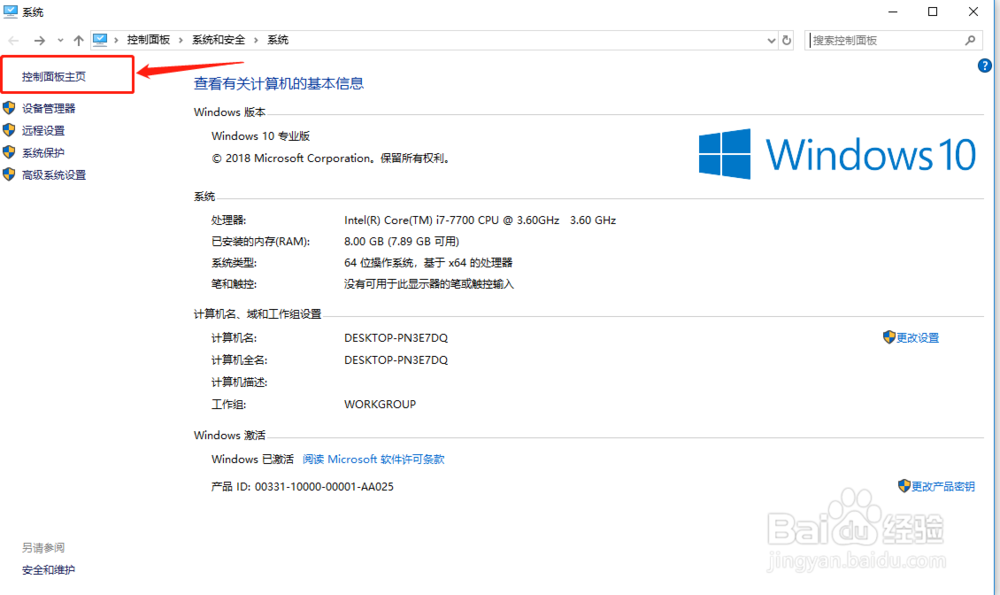1000x595 pixels.
Task: Click shield icon beside 系统保护
Action: coord(9,152)
